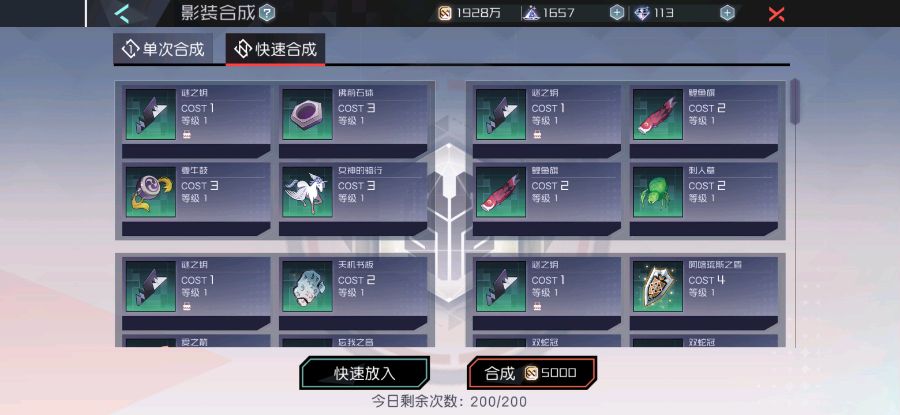Close the screen with red X
Viewport: 900px width, 415px height.
point(777,14)
